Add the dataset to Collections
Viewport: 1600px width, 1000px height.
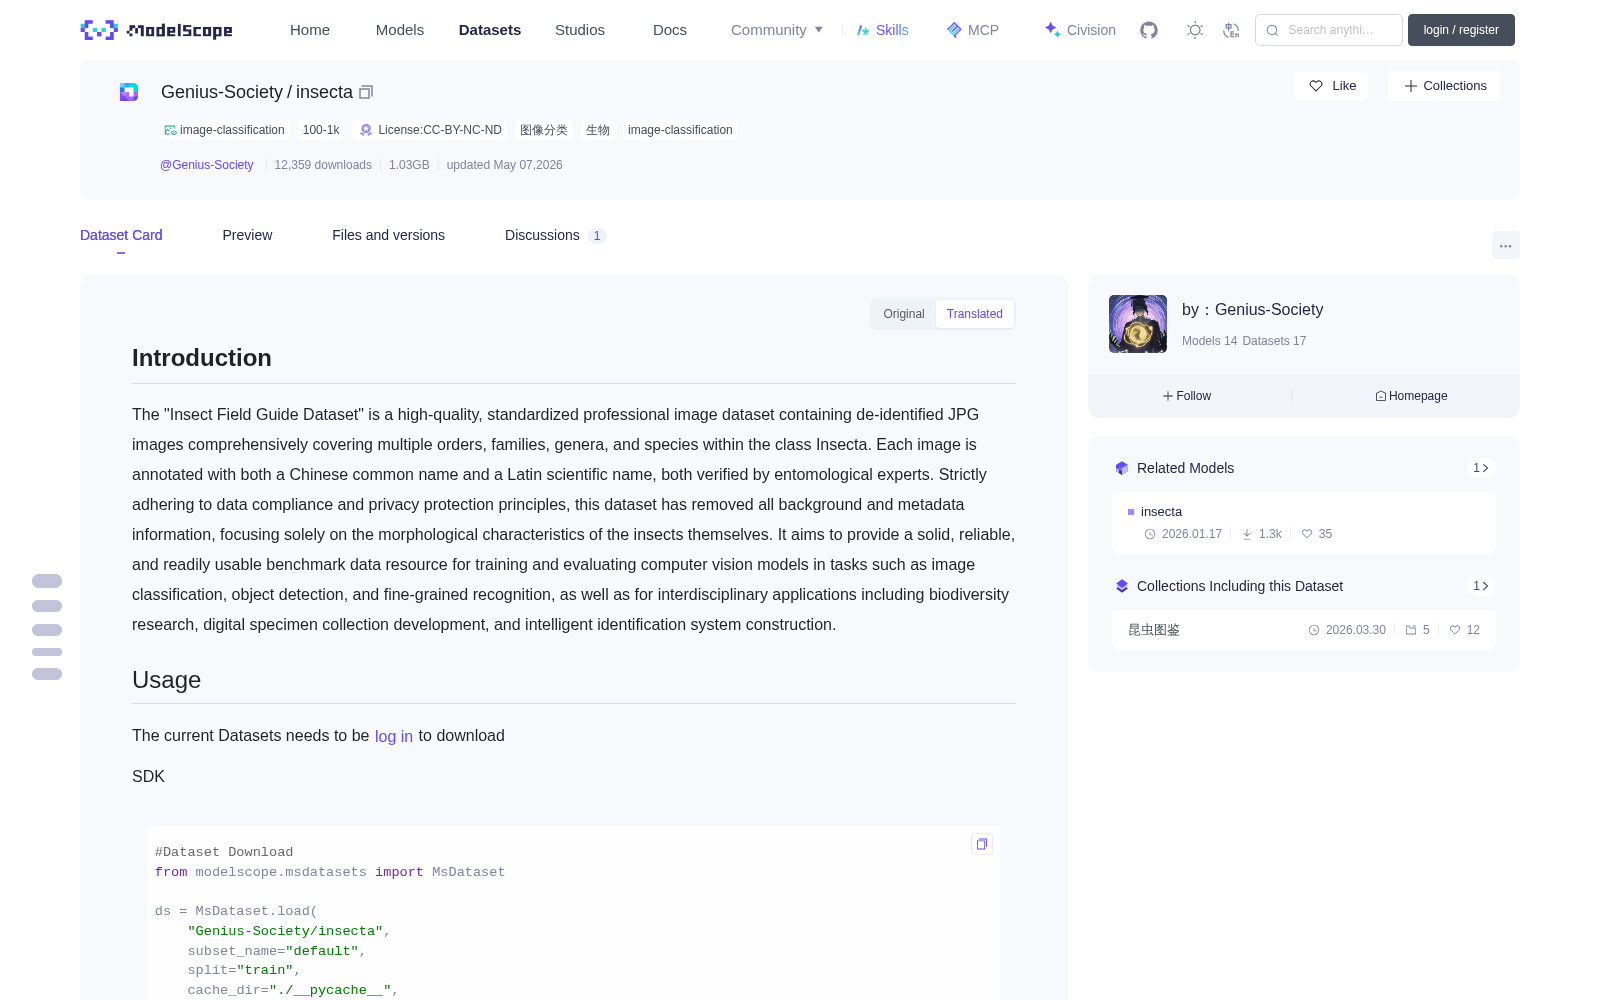point(1444,86)
